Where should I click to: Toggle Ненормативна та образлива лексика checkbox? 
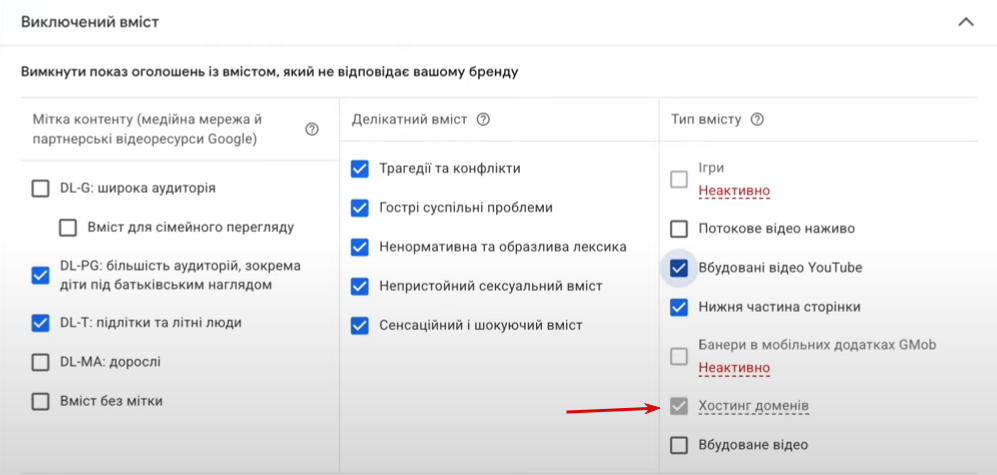(x=360, y=247)
